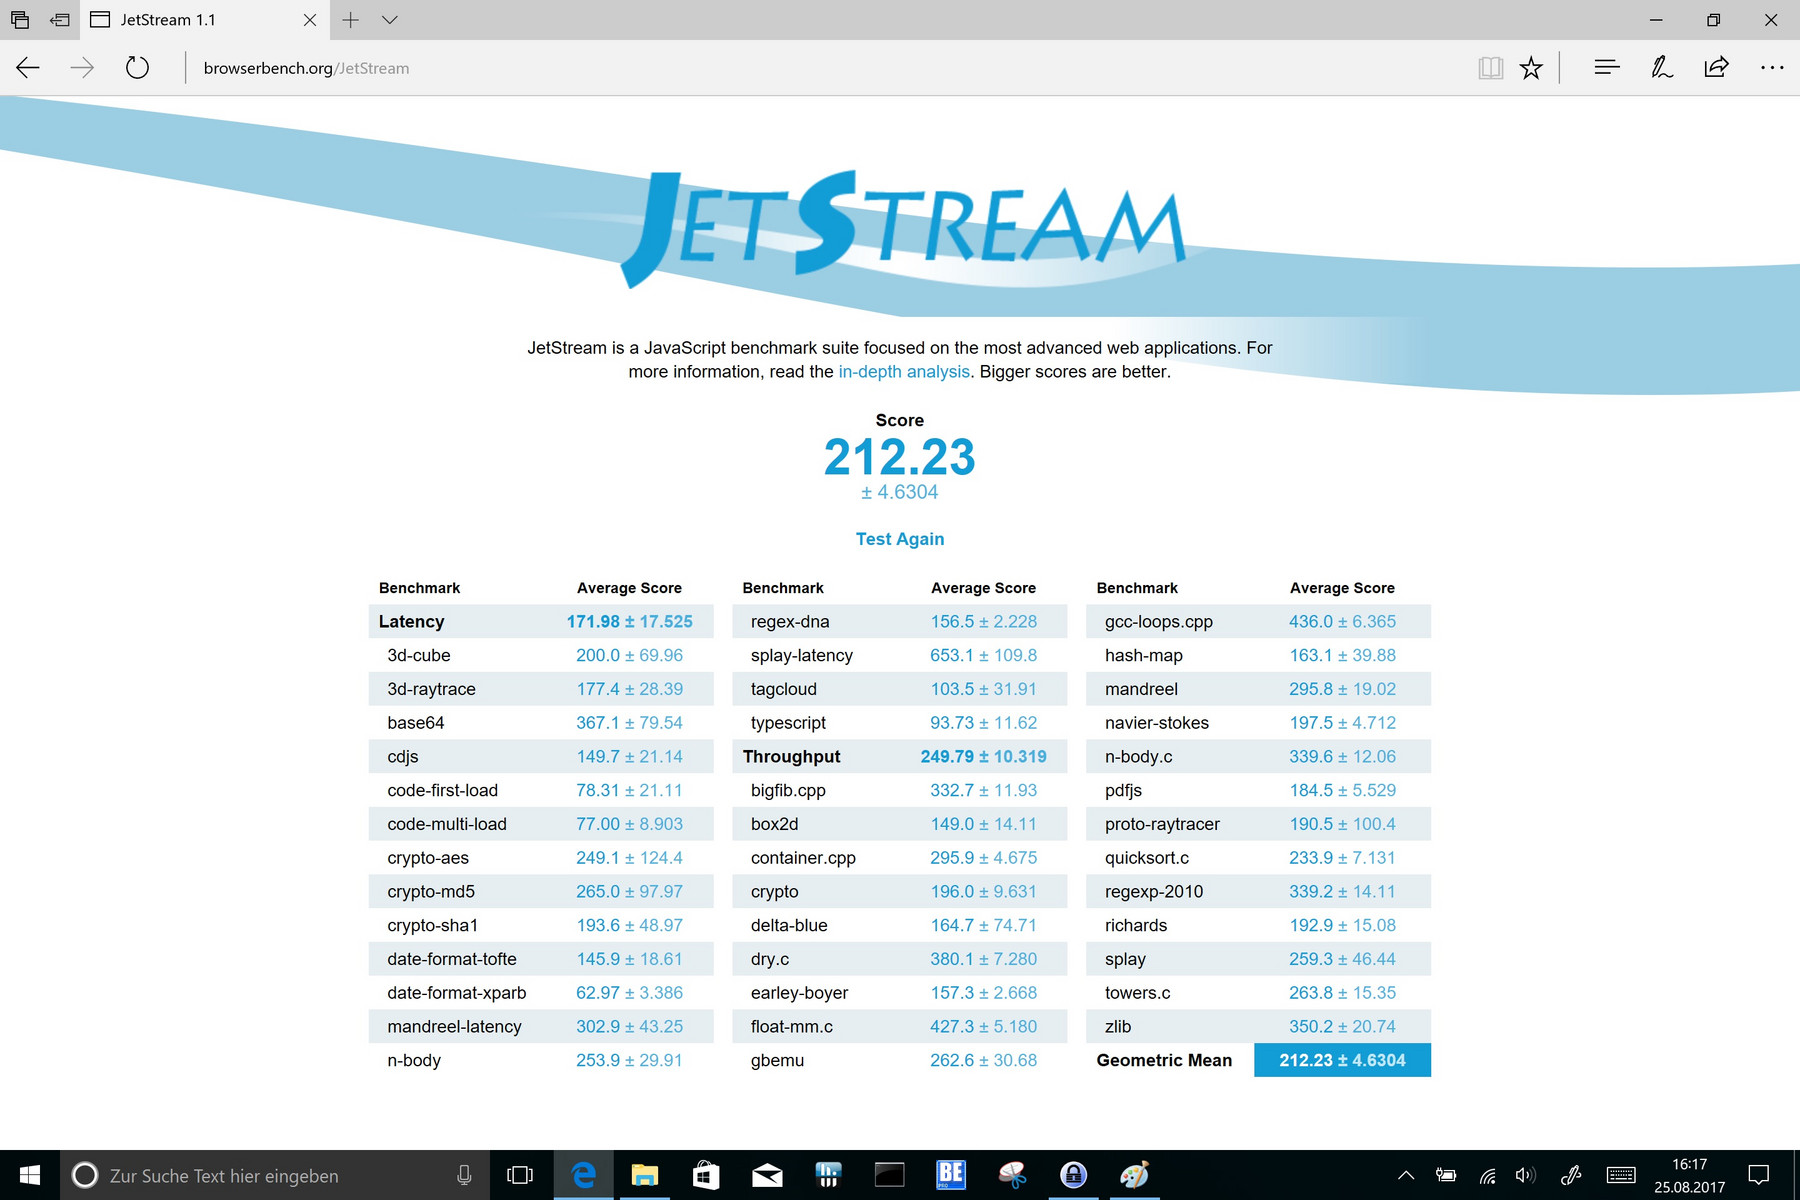Open the black window app on taskbar
Screen dimensions: 1800x1200
click(x=889, y=1175)
